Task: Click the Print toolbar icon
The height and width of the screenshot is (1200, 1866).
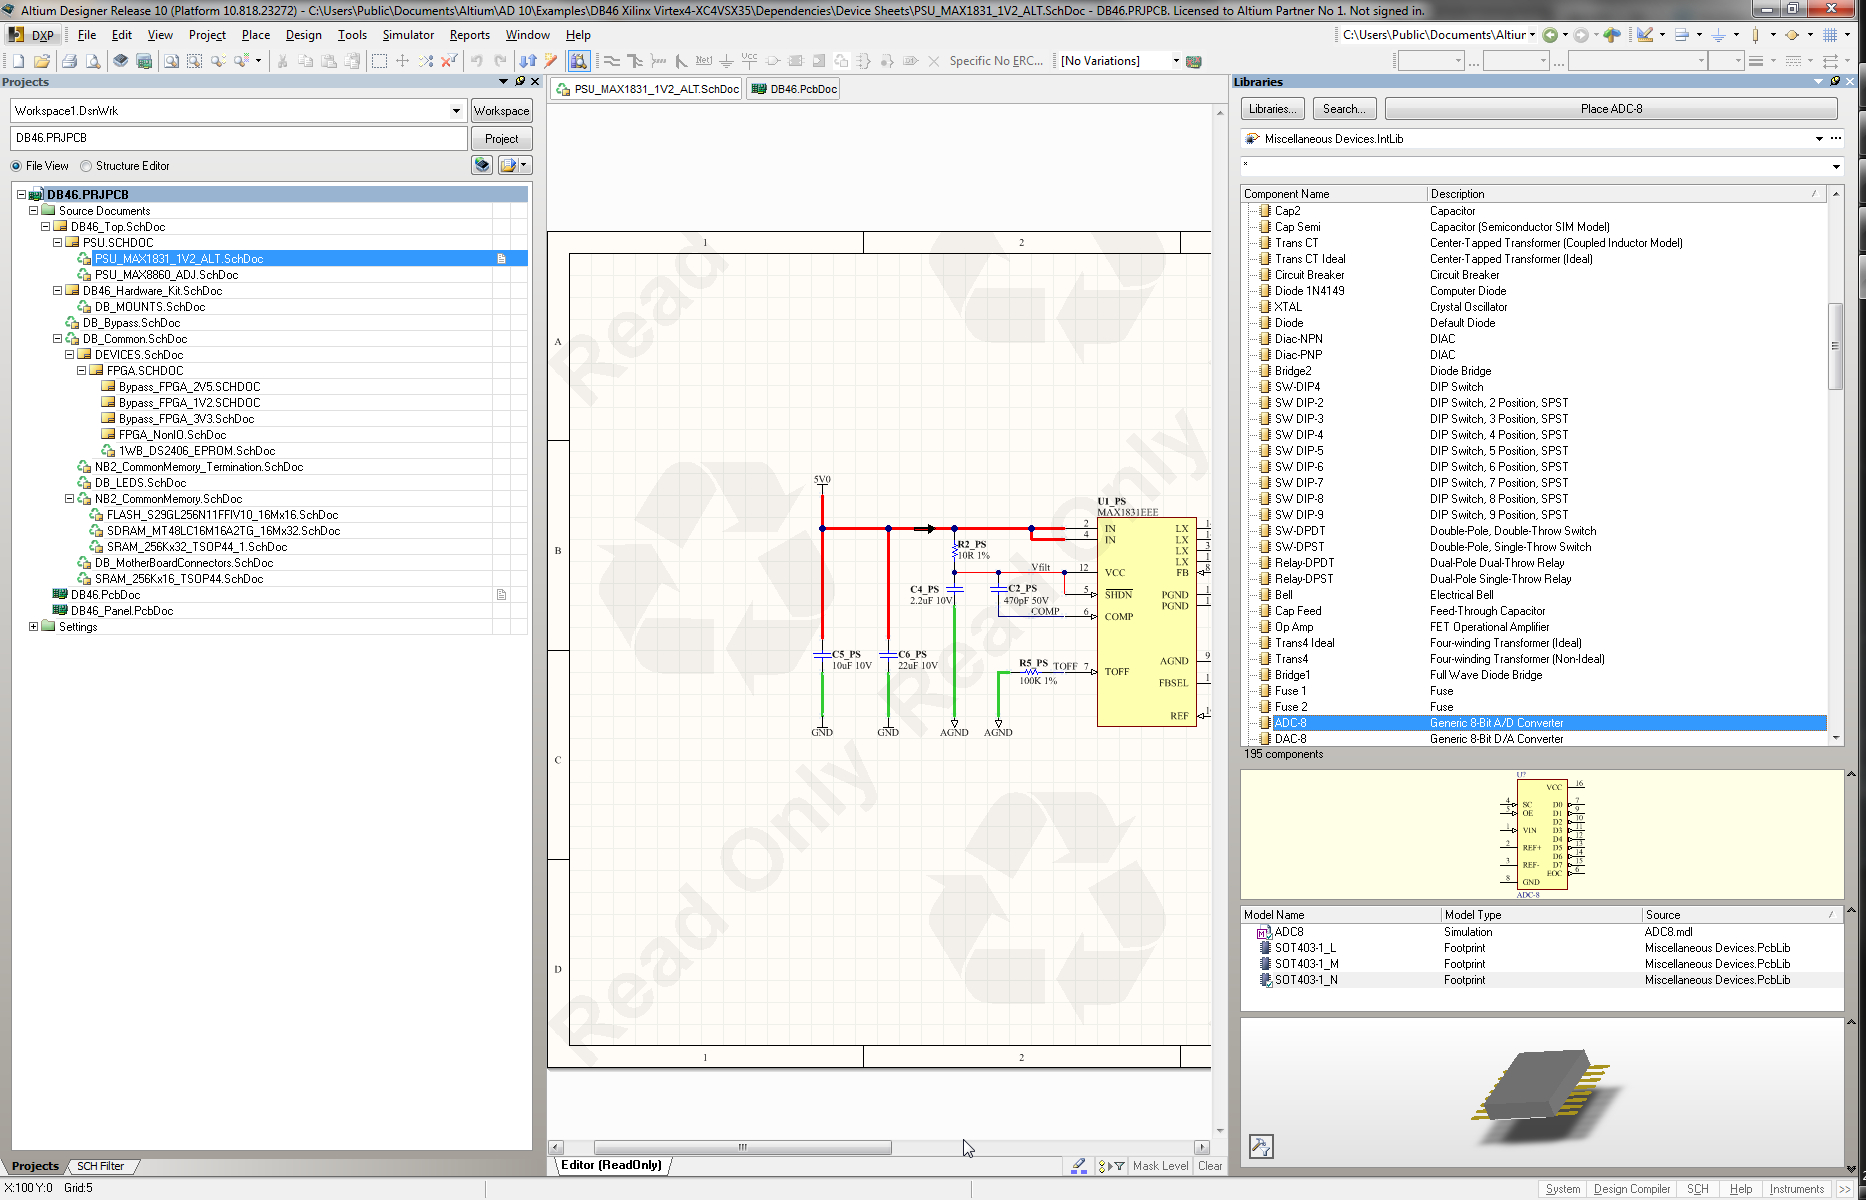Action: click(69, 61)
